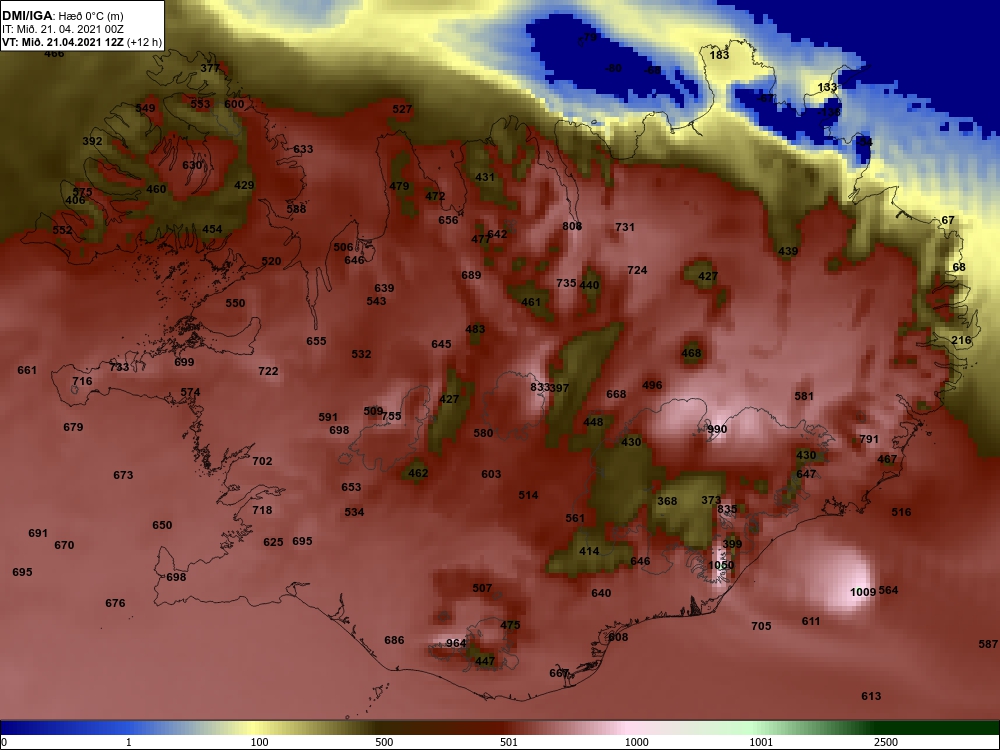Click the map value '964'
The image size is (1000, 750).
click(456, 643)
